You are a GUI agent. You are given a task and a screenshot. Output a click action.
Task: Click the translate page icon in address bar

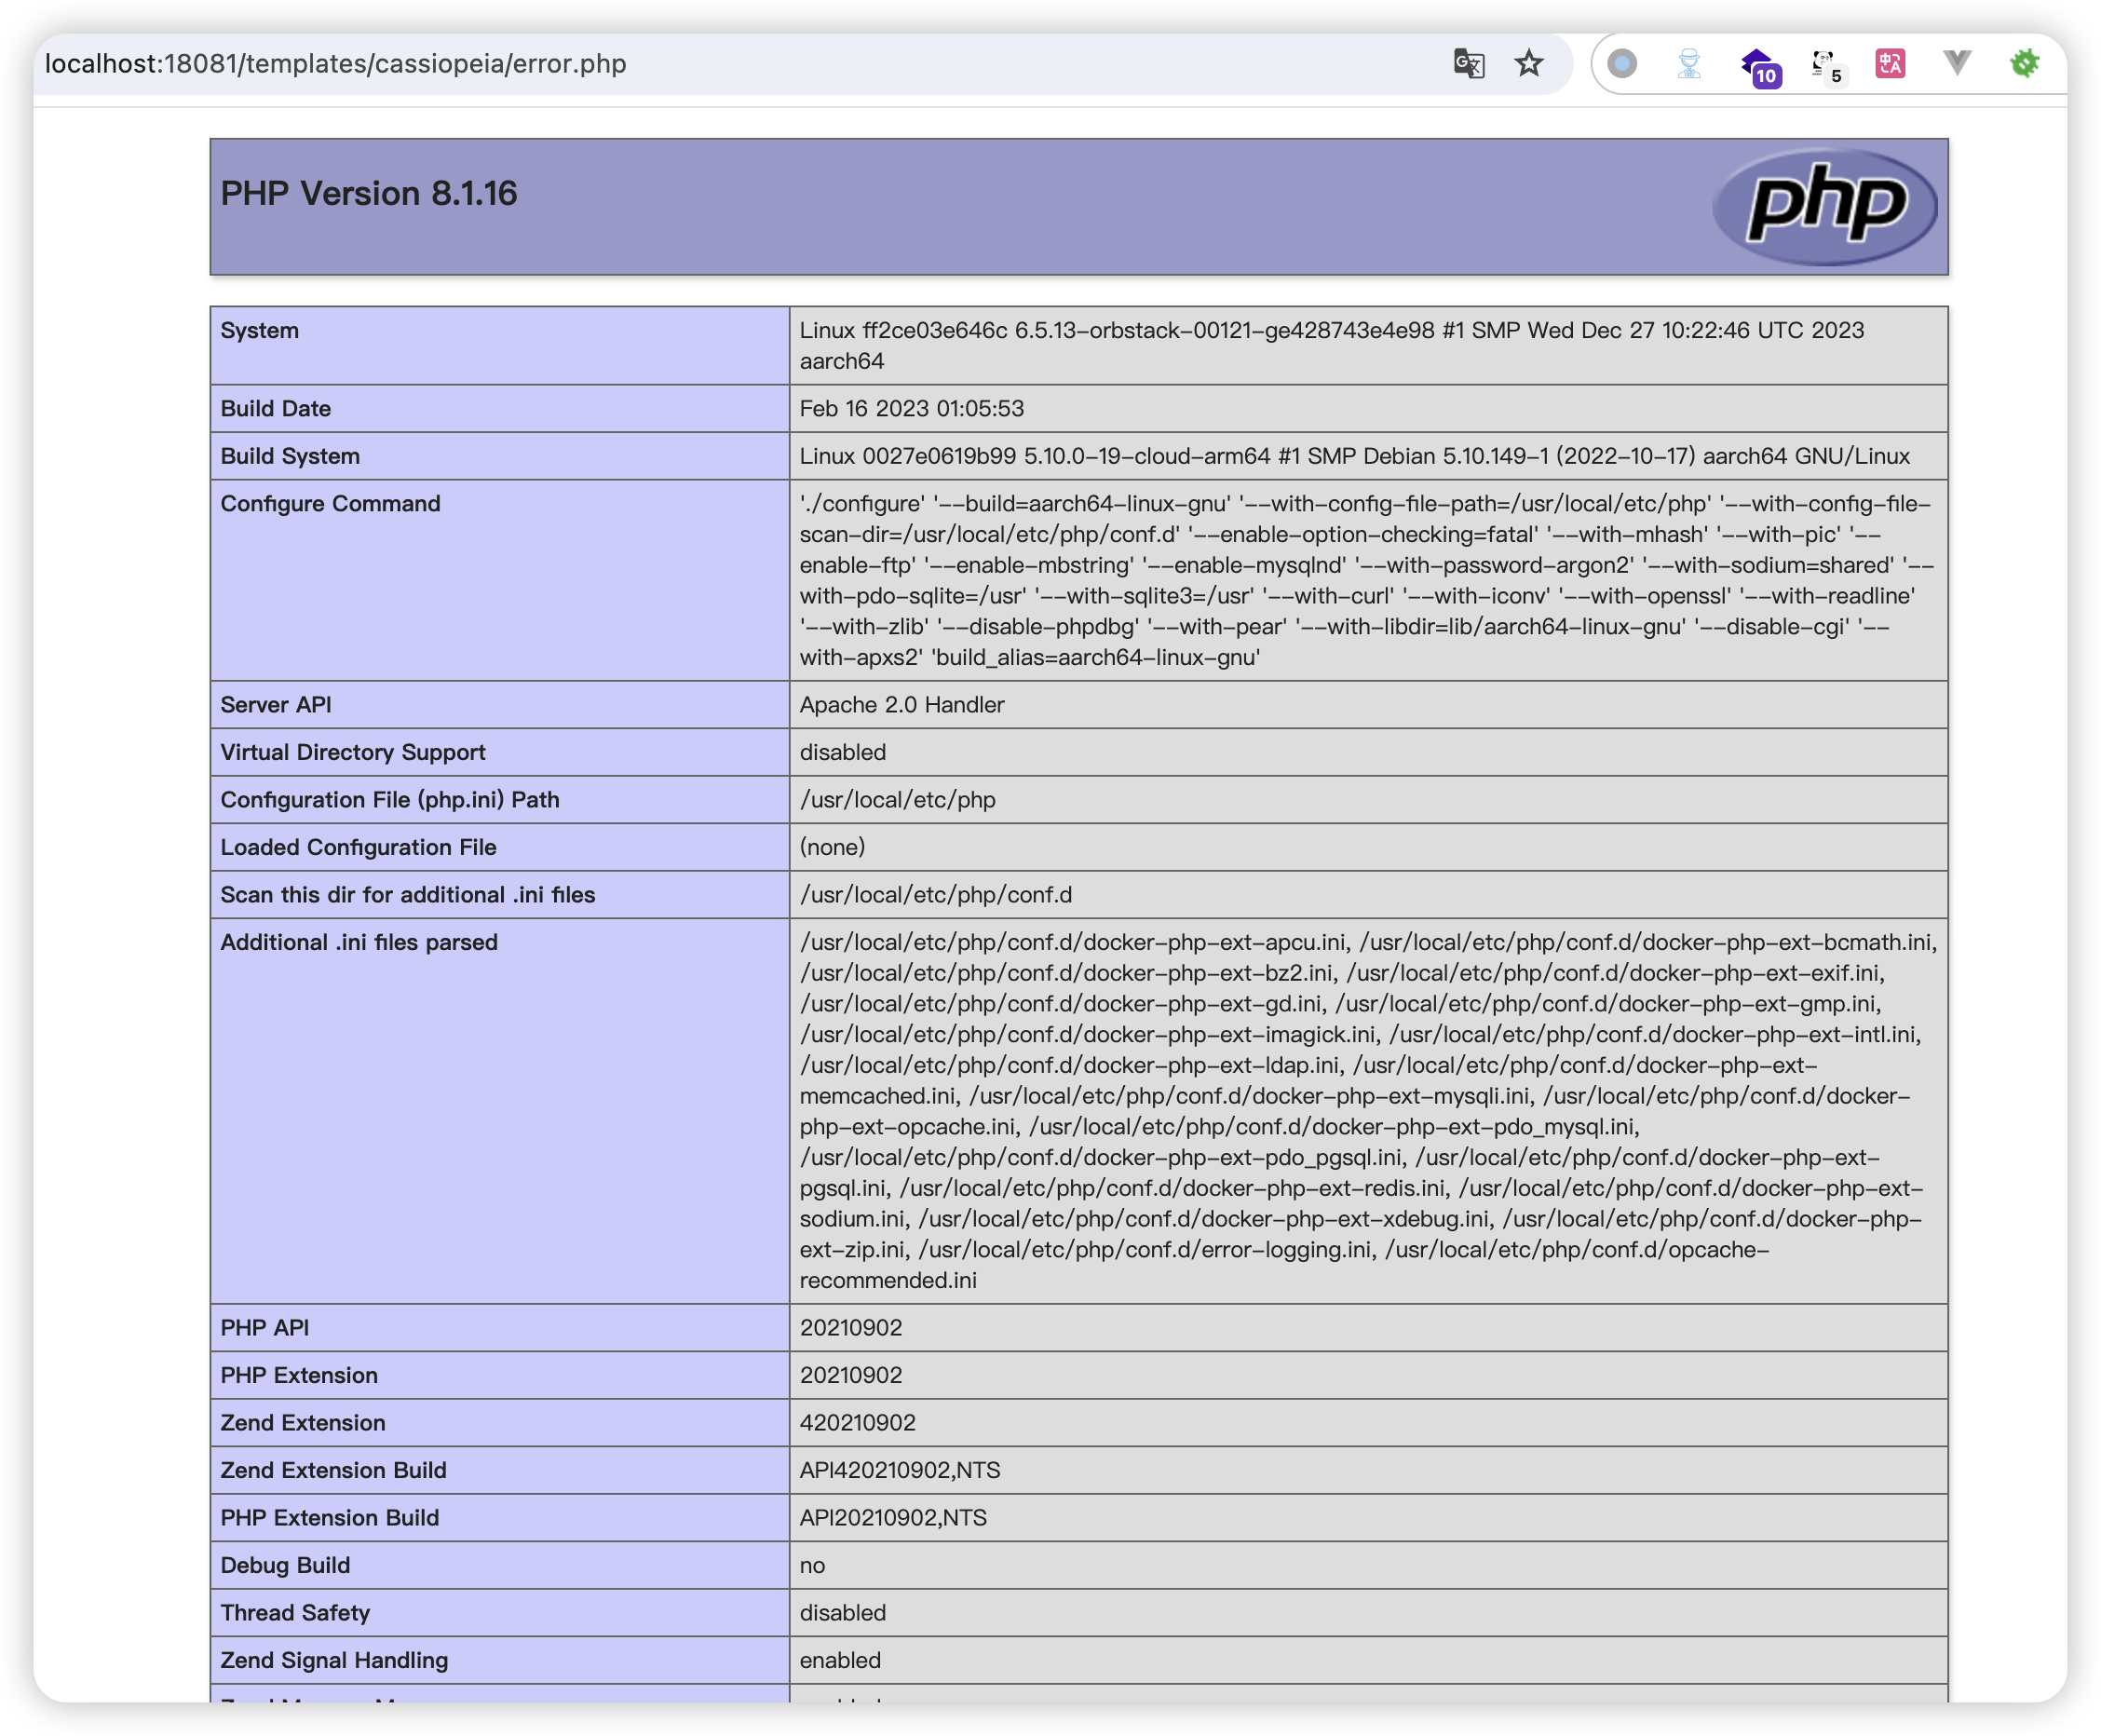point(1468,64)
